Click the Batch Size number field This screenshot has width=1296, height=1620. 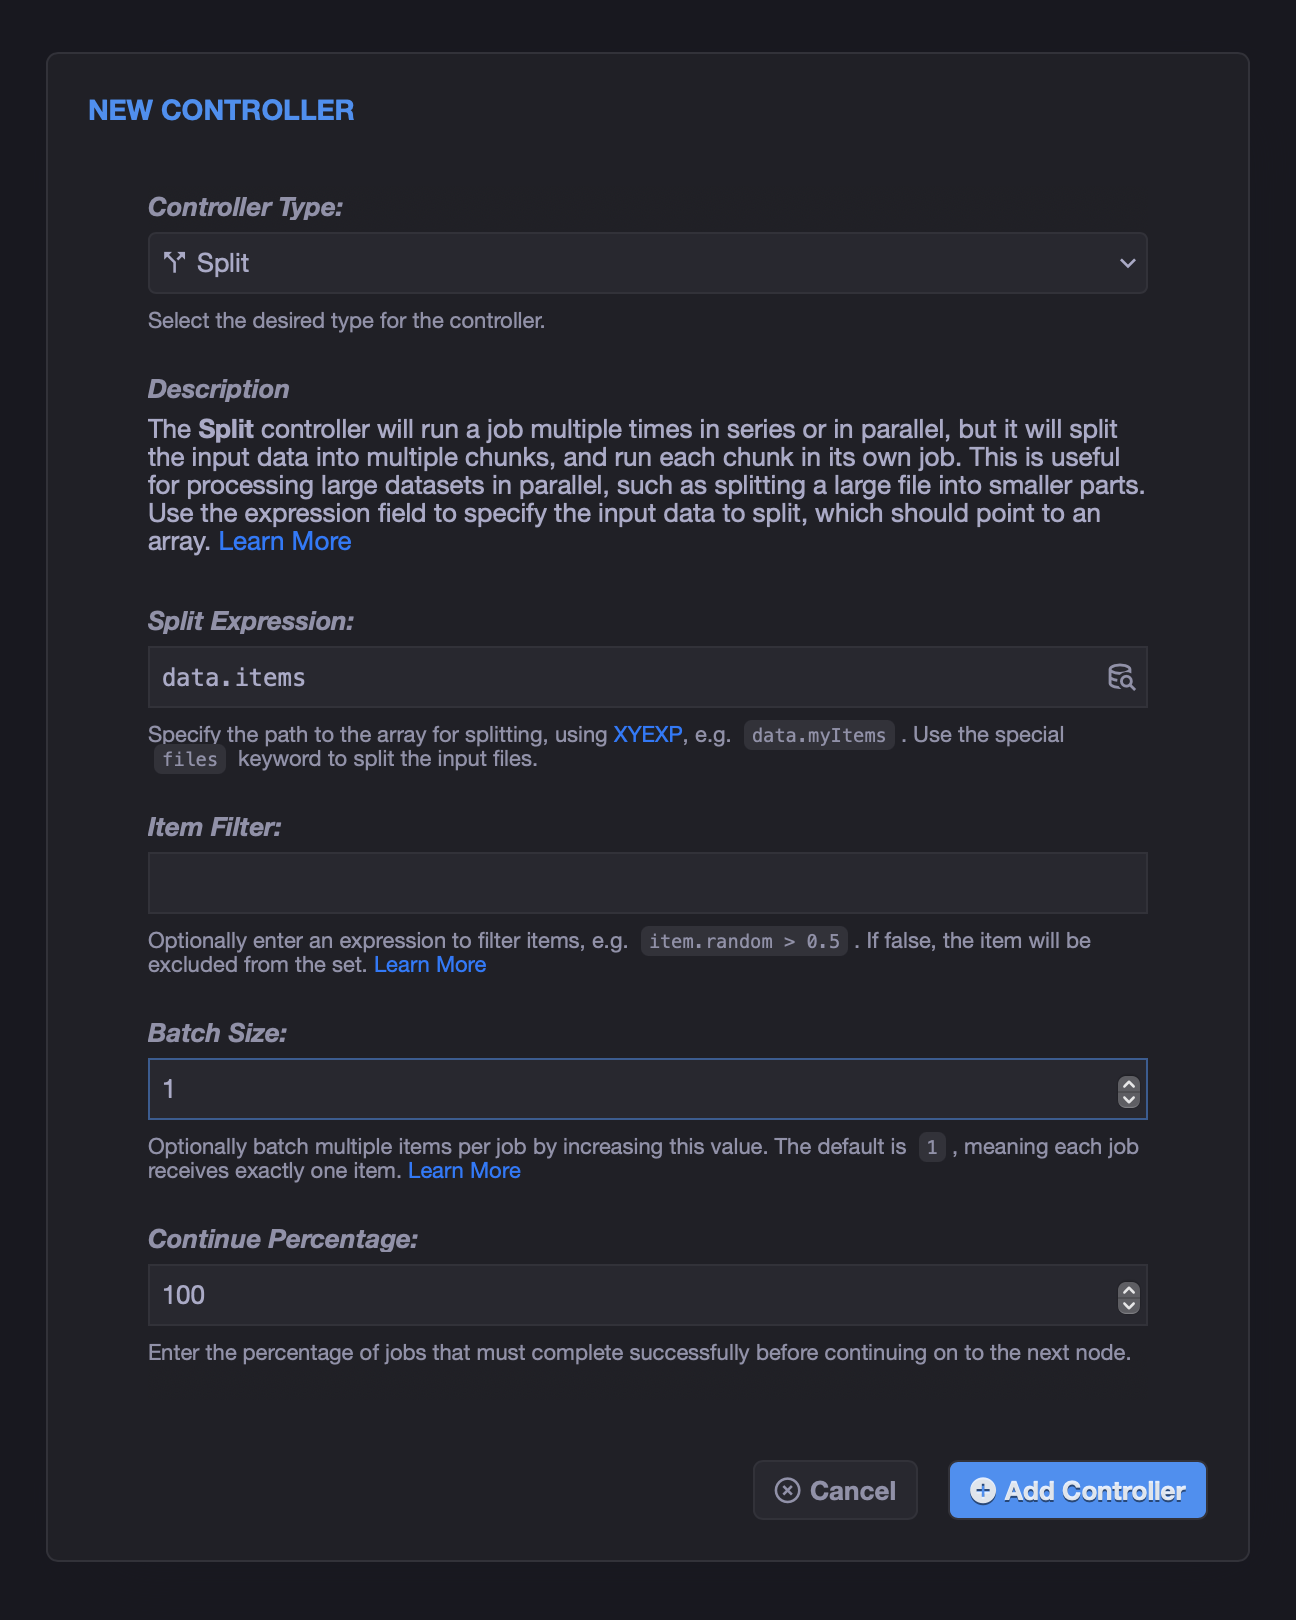click(647, 1089)
